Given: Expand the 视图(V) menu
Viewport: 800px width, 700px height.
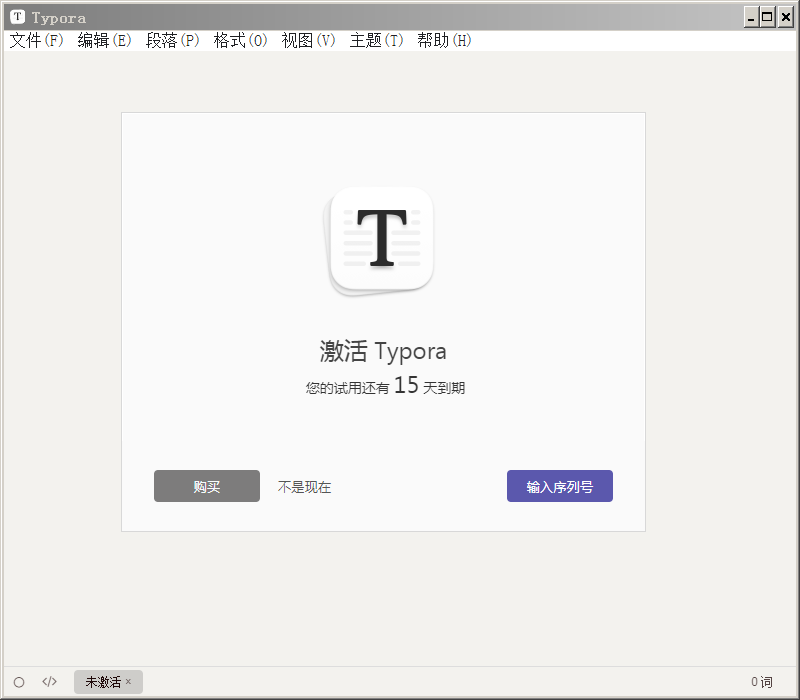Looking at the screenshot, I should 308,40.
